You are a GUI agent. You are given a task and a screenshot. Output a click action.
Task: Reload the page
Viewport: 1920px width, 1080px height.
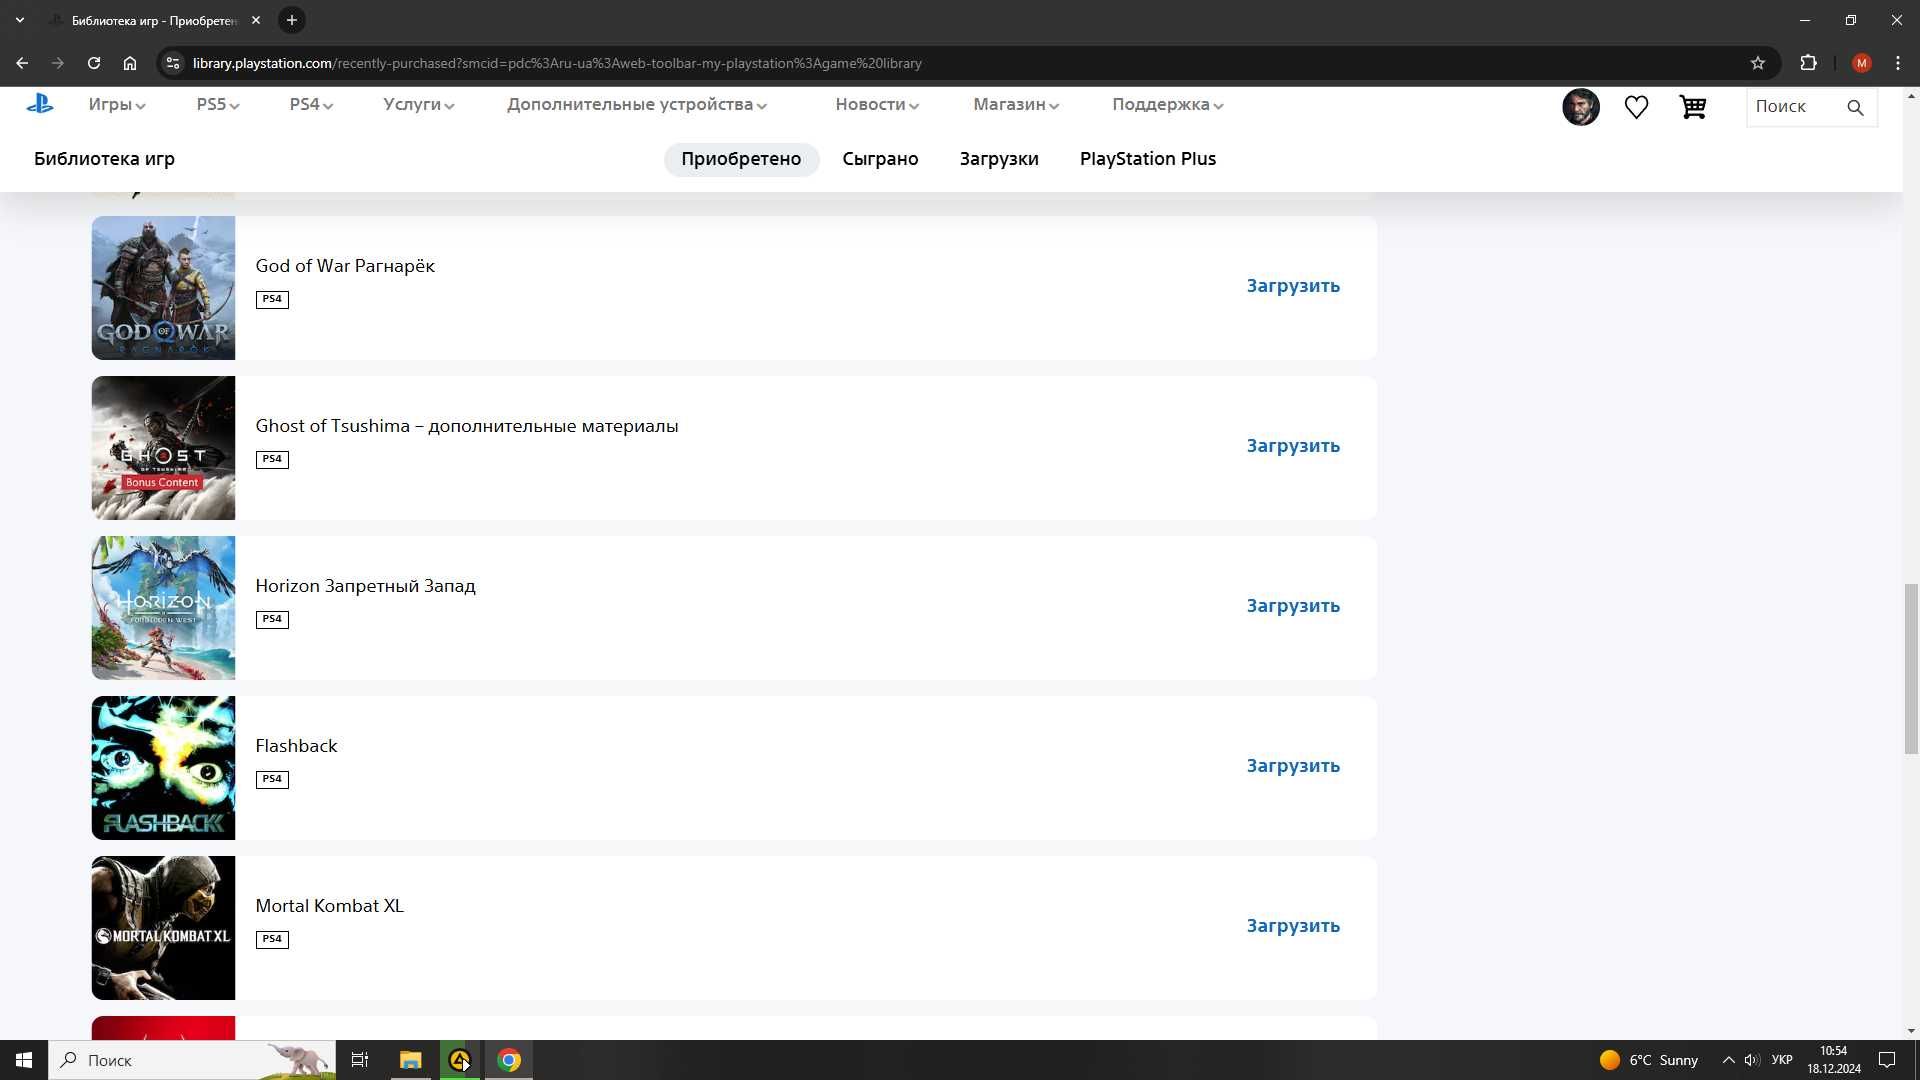94,63
